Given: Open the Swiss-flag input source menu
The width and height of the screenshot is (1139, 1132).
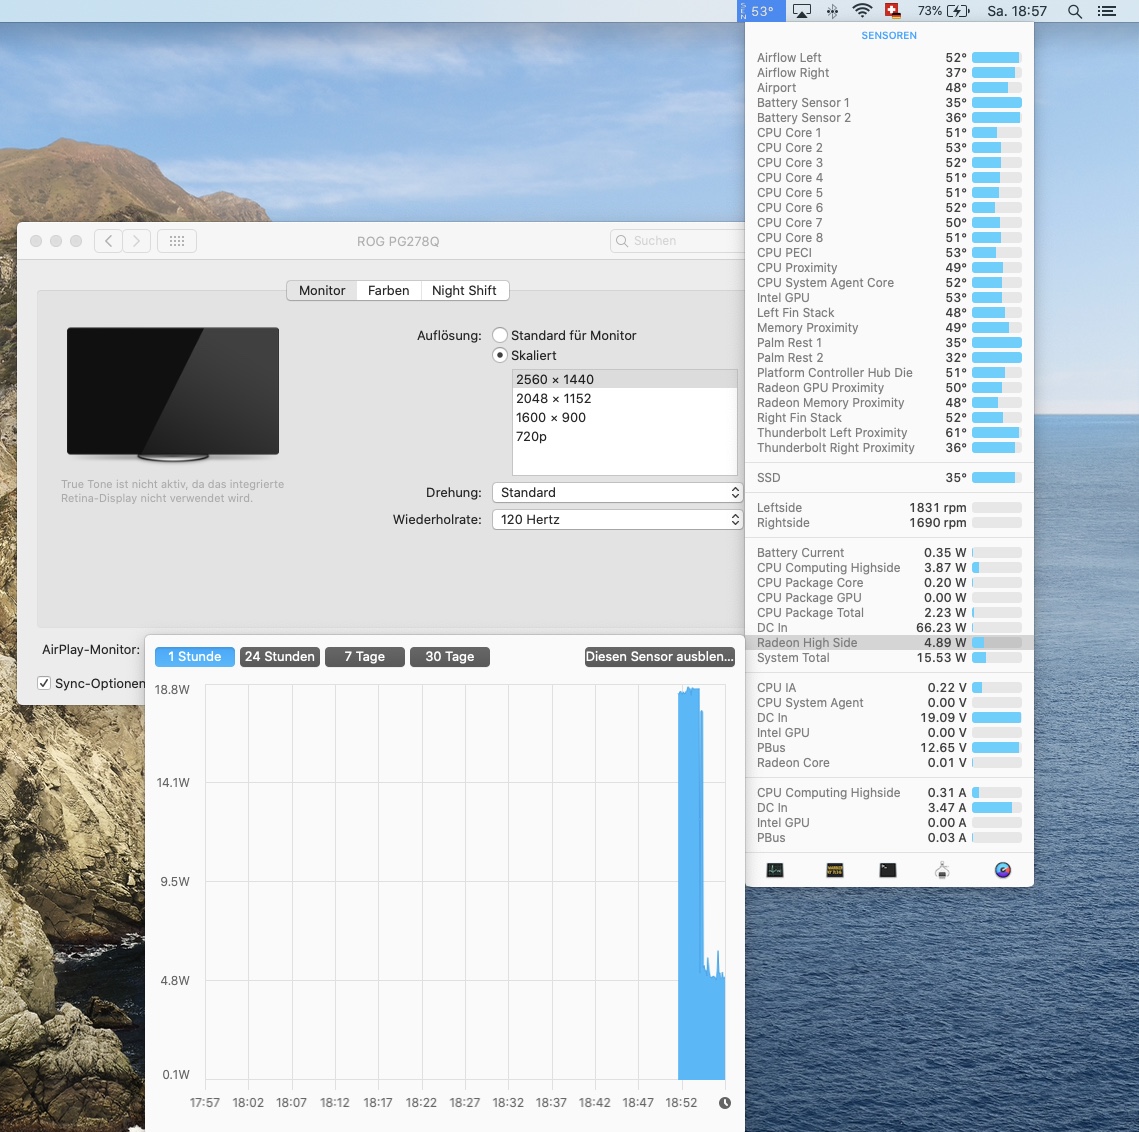Looking at the screenshot, I should (x=893, y=11).
